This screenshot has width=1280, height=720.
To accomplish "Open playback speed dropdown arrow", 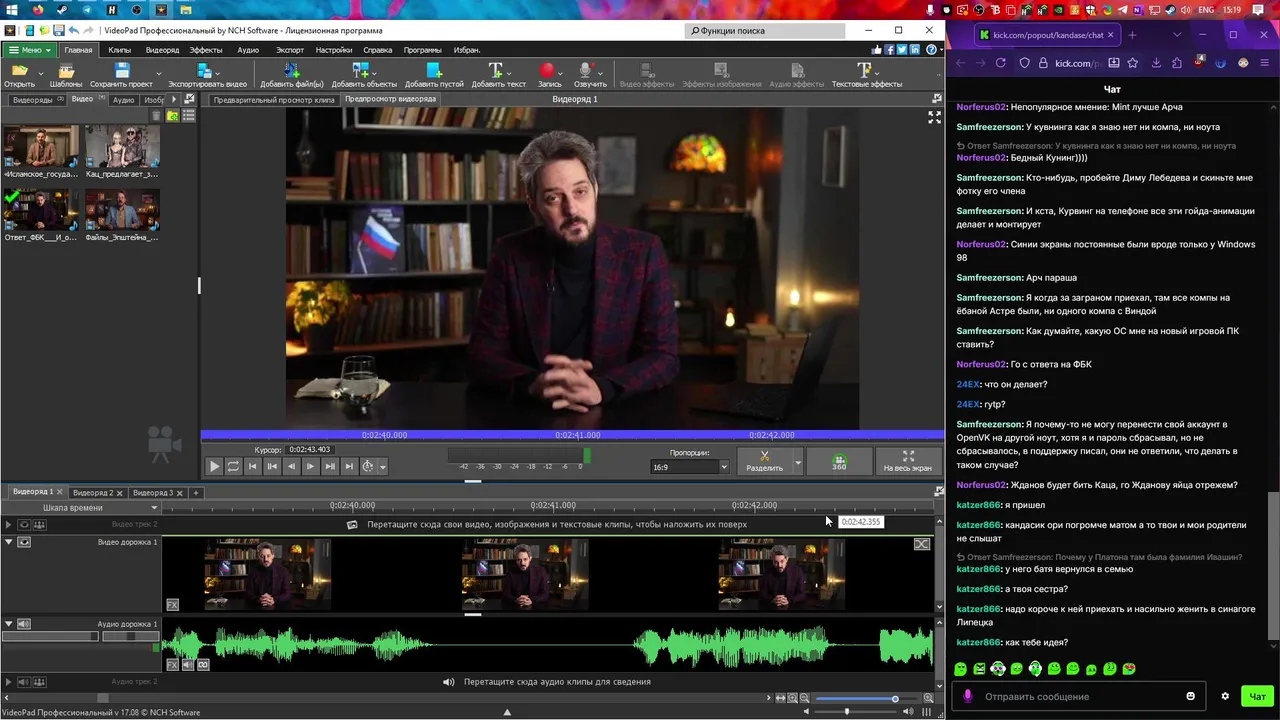I will click(382, 467).
